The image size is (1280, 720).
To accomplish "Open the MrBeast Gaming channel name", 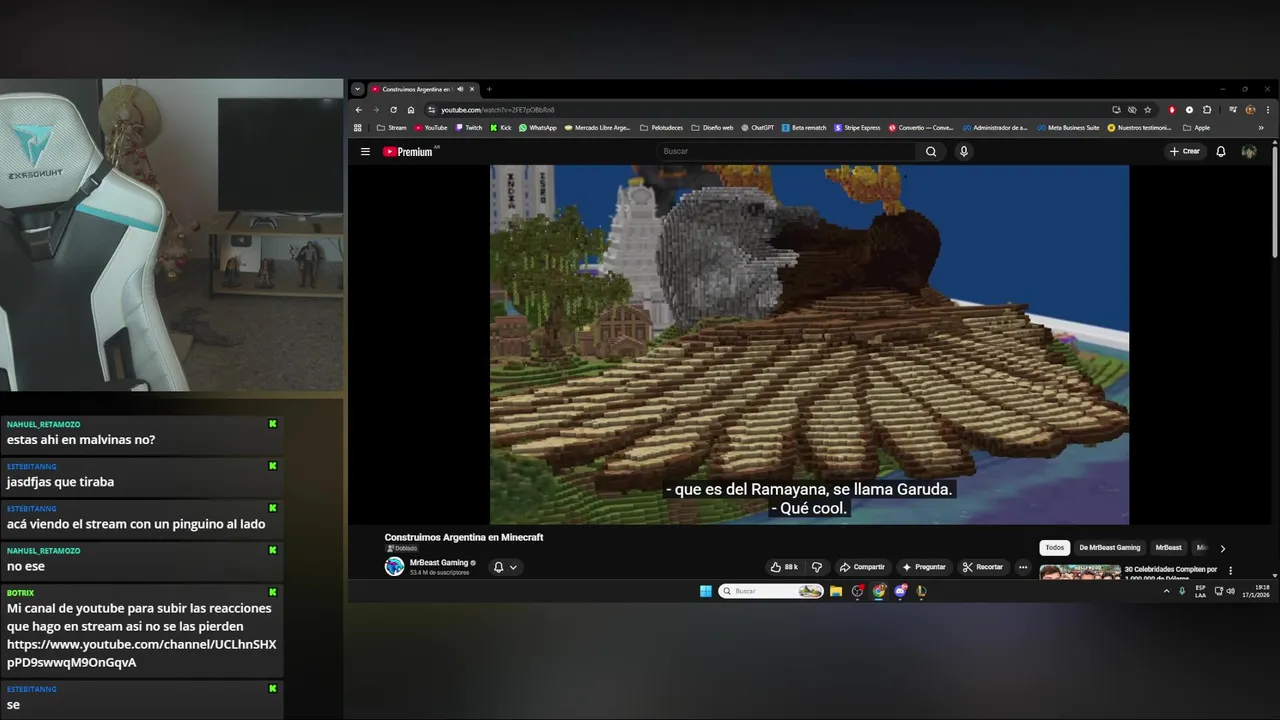I will click(439, 562).
